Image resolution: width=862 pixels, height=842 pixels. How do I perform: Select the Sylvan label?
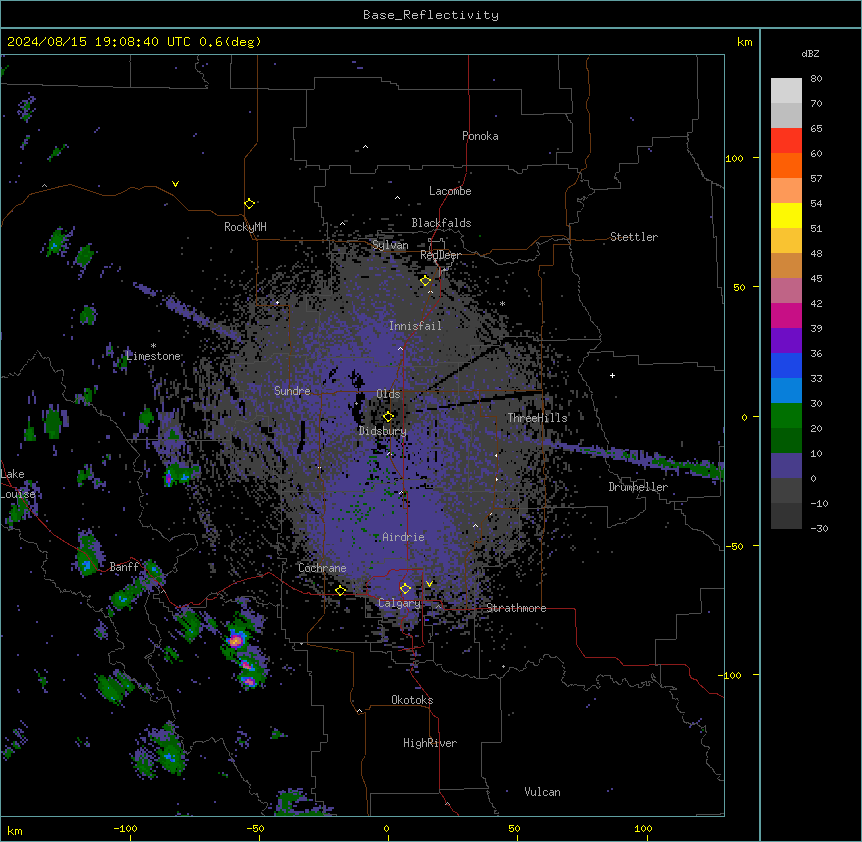click(390, 245)
